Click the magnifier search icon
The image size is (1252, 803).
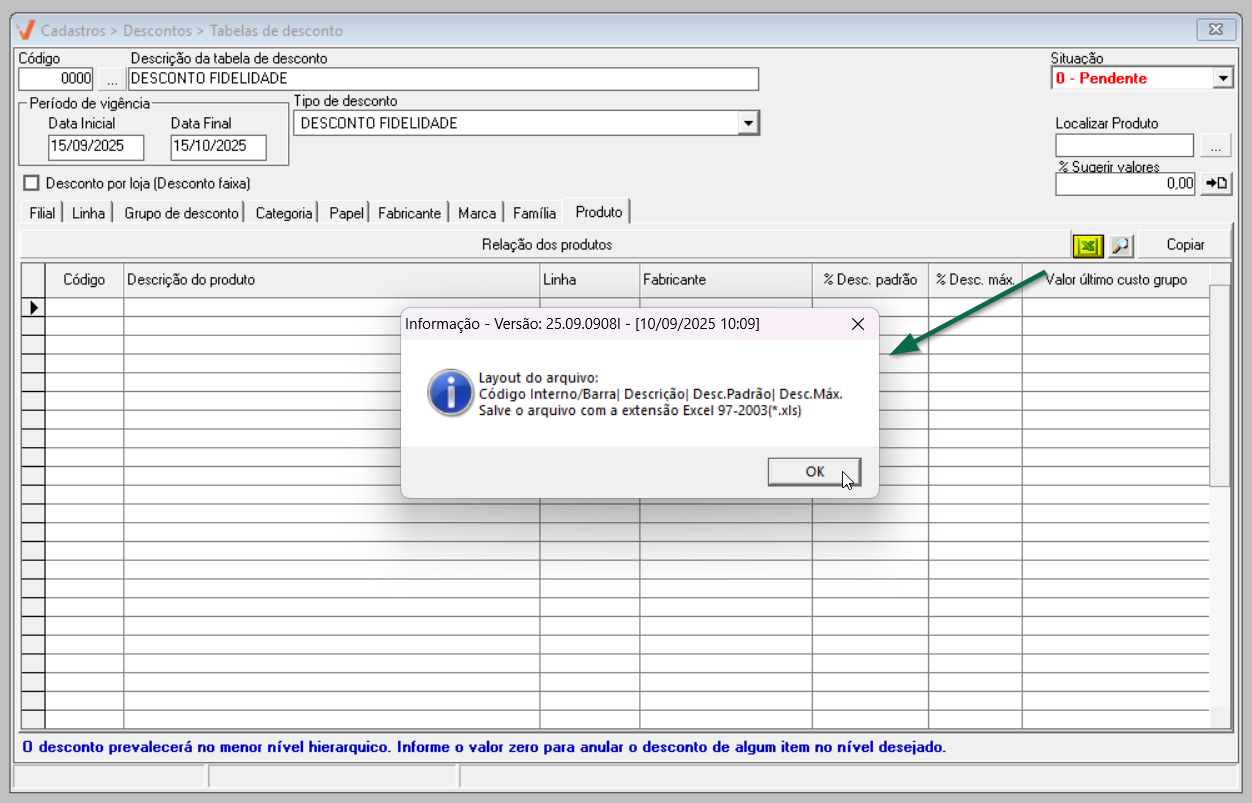point(1121,245)
